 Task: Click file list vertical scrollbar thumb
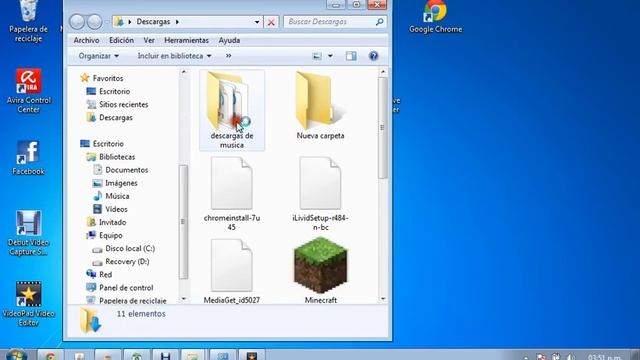pos(382,127)
